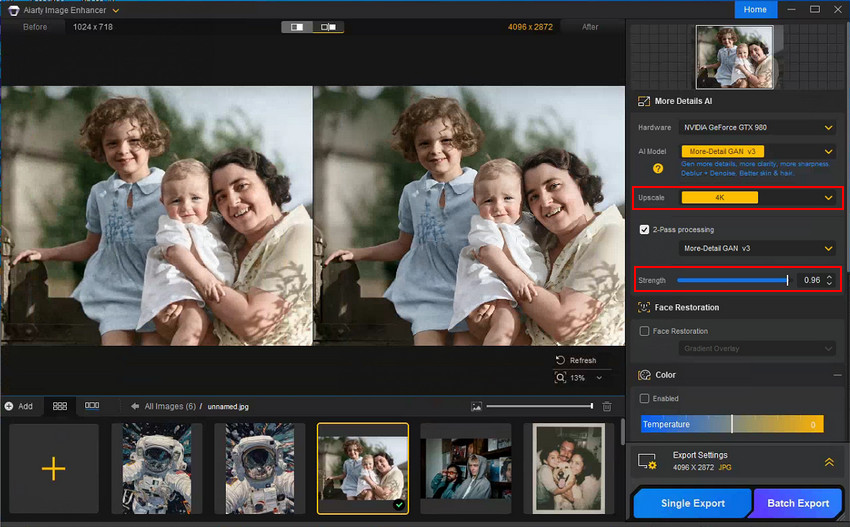
Task: Select the mother and children thumbnail
Action: 363,468
